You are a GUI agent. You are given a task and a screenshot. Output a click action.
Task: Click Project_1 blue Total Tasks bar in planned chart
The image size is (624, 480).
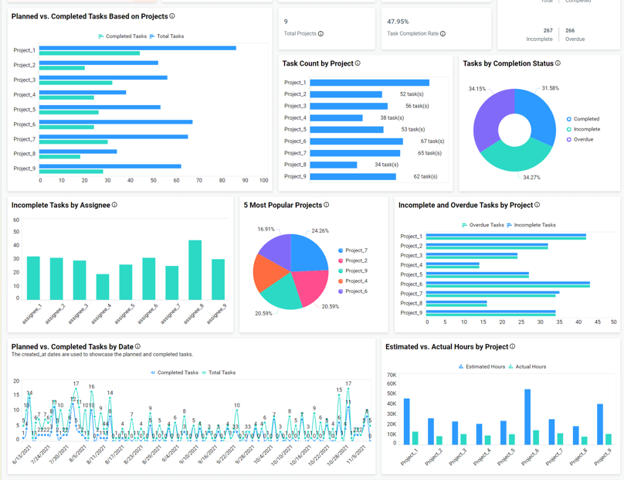[138, 48]
